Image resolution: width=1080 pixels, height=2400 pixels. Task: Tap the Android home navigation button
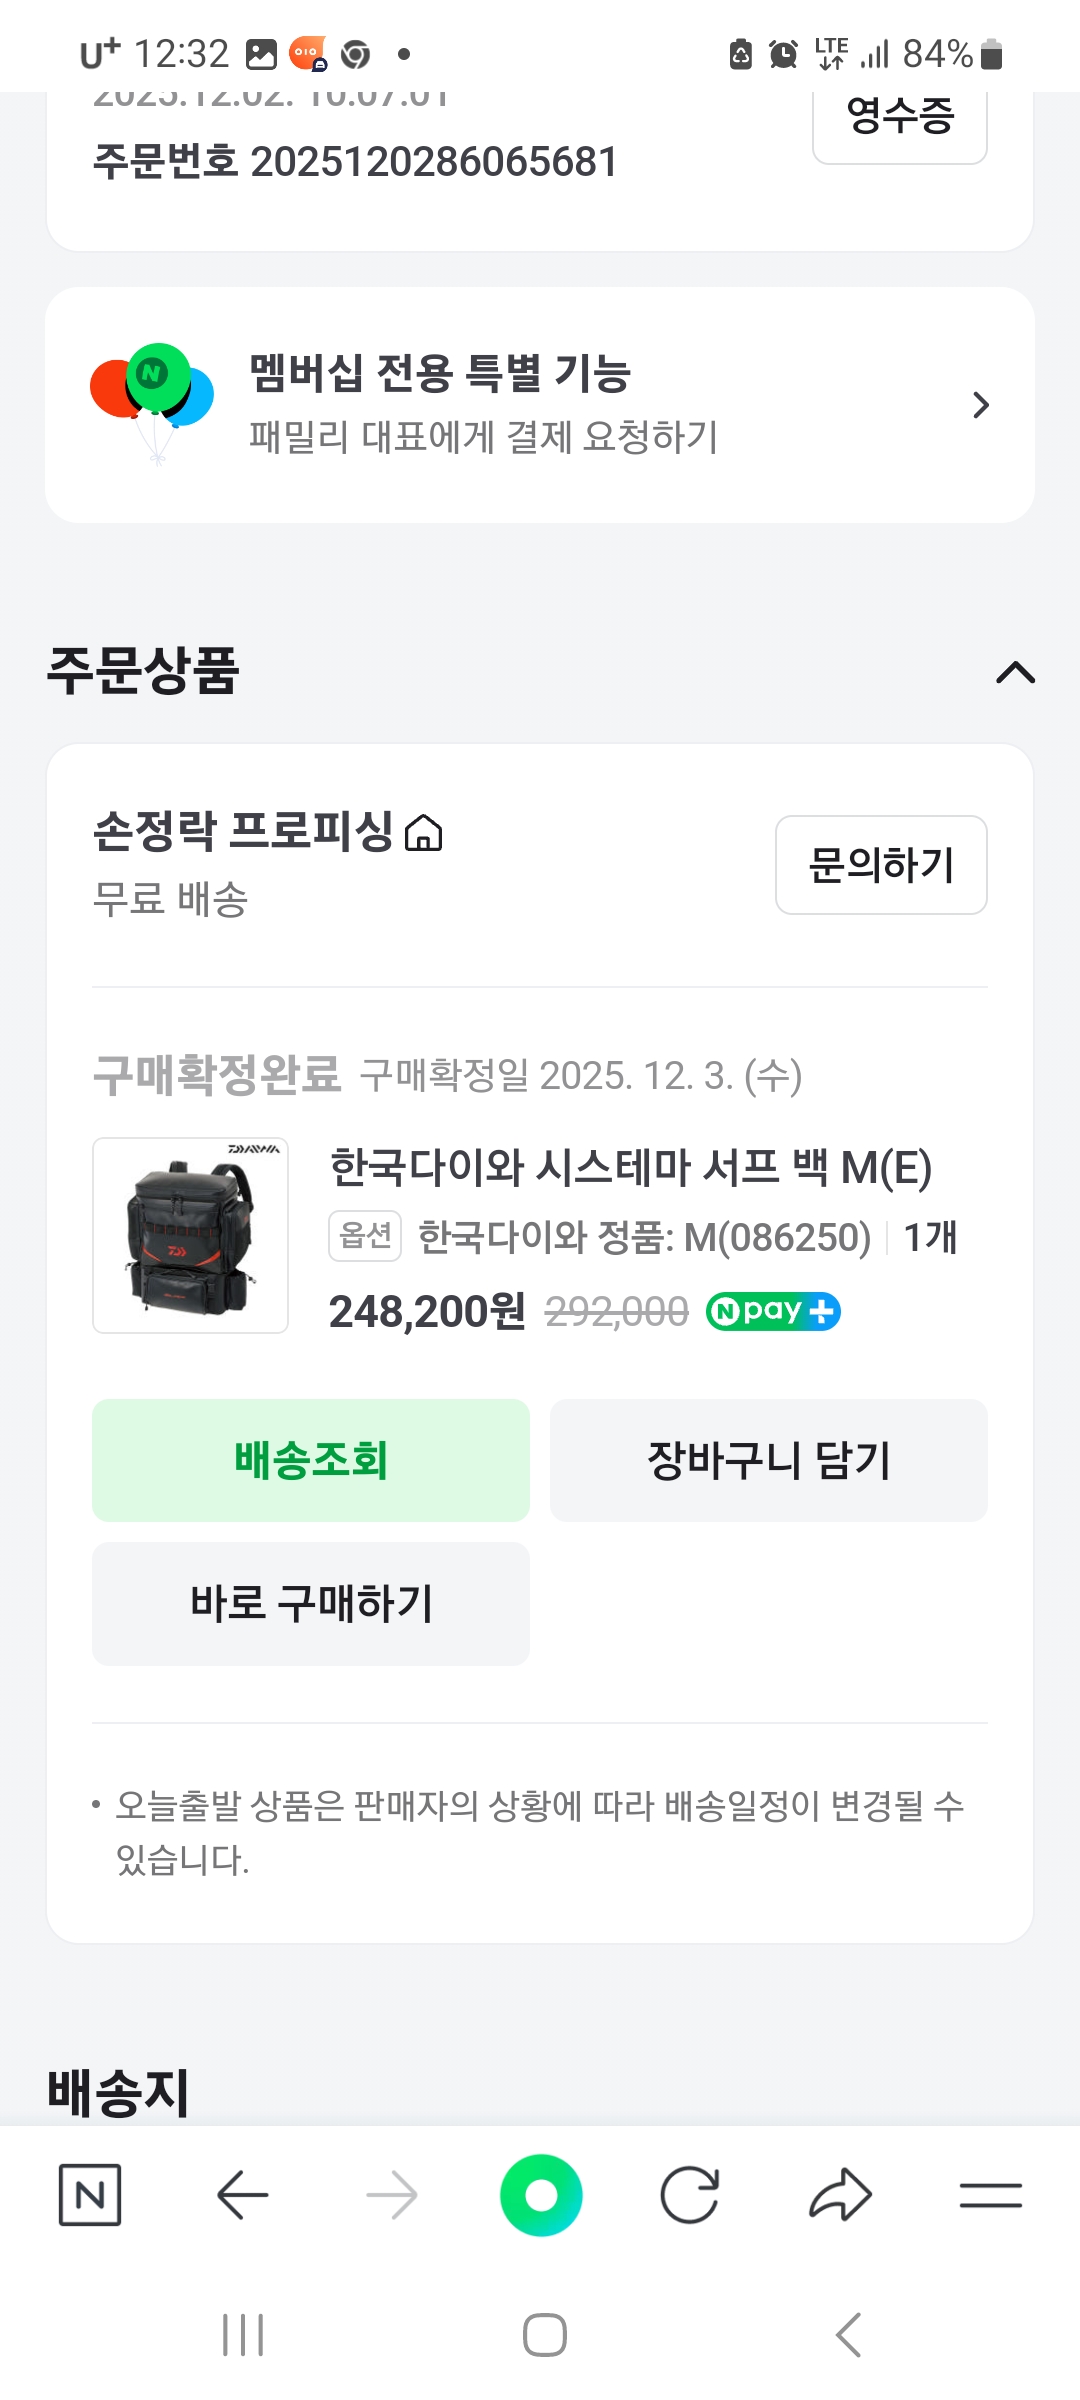coord(545,2335)
